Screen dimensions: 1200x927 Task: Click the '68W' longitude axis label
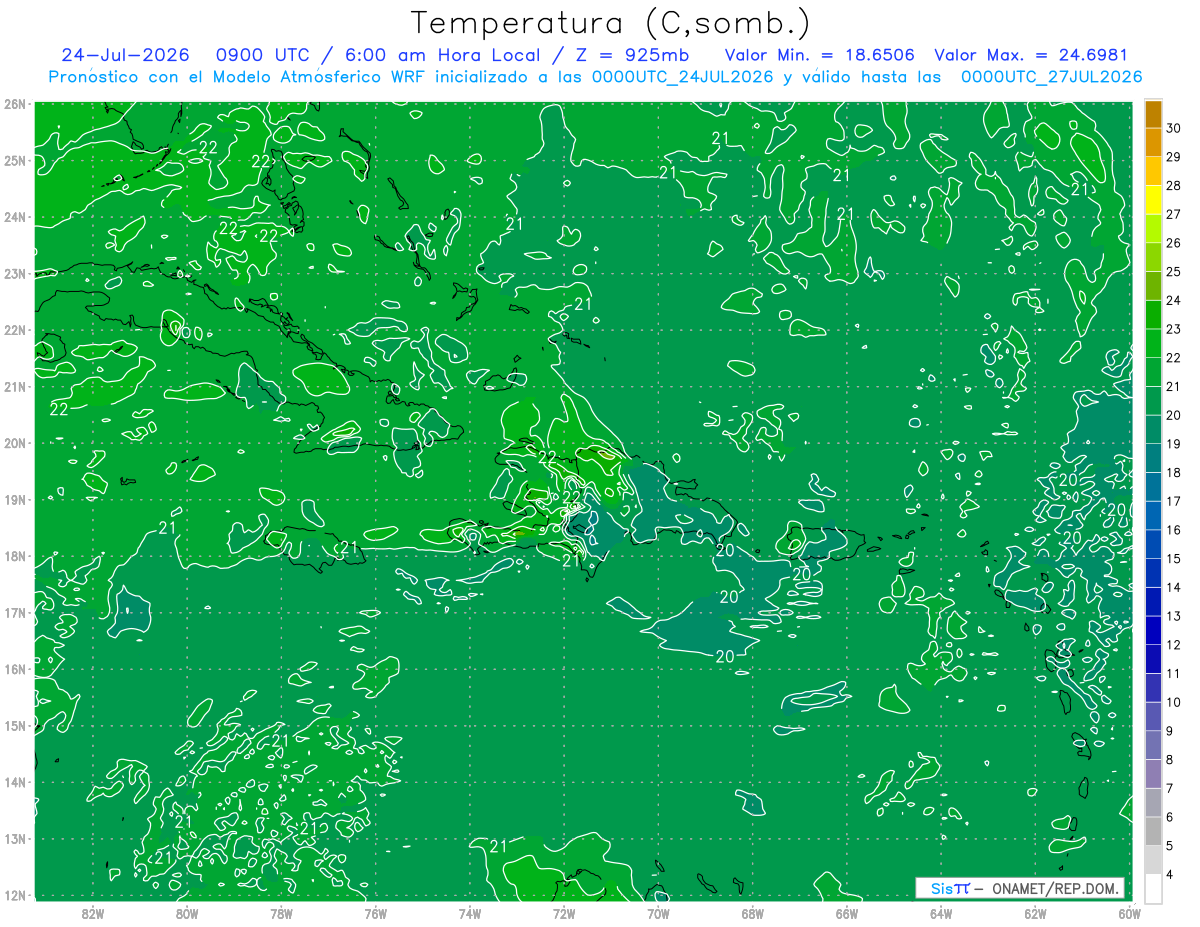(753, 912)
